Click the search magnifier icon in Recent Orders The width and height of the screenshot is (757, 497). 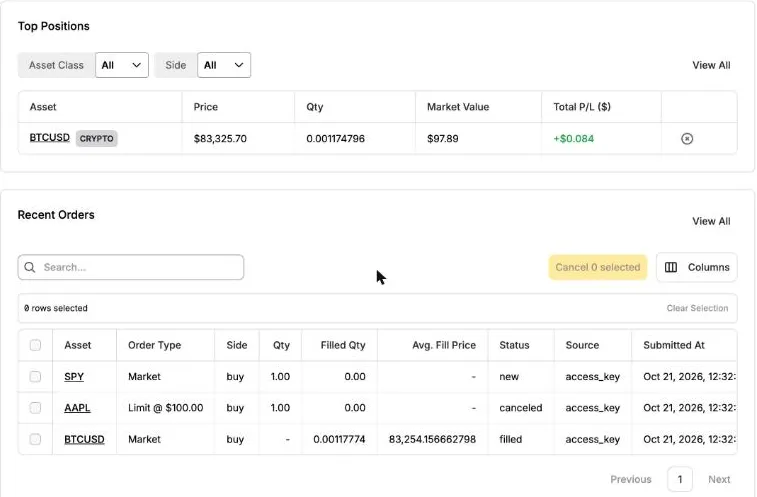29,267
